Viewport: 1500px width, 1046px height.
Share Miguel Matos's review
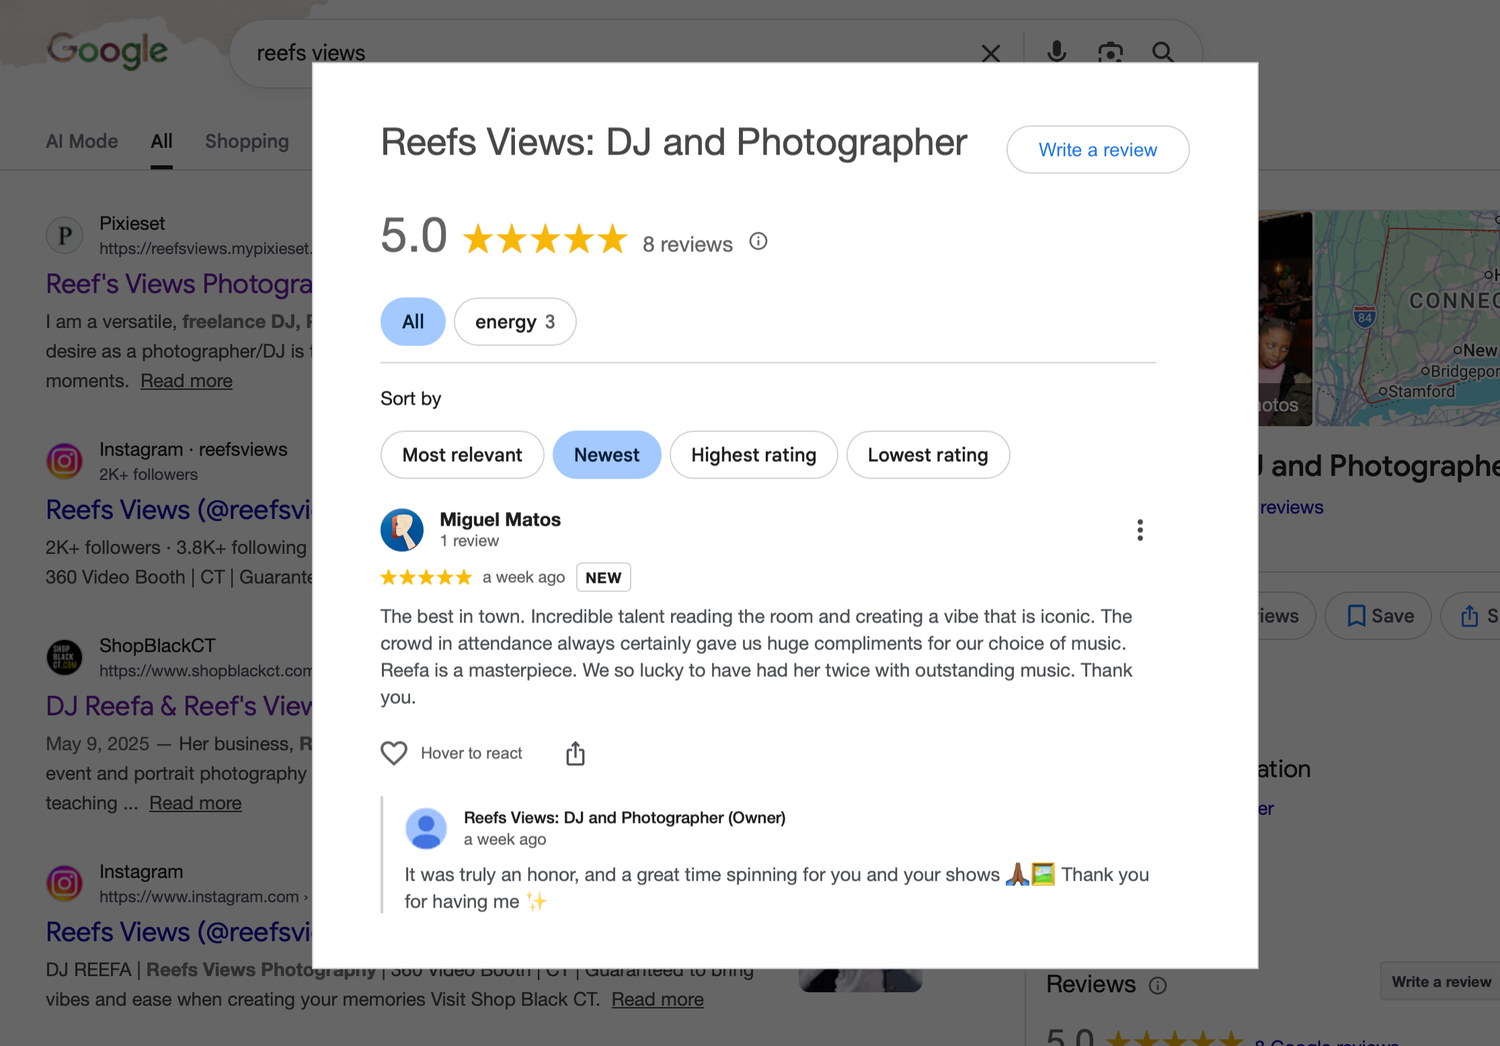click(x=575, y=753)
